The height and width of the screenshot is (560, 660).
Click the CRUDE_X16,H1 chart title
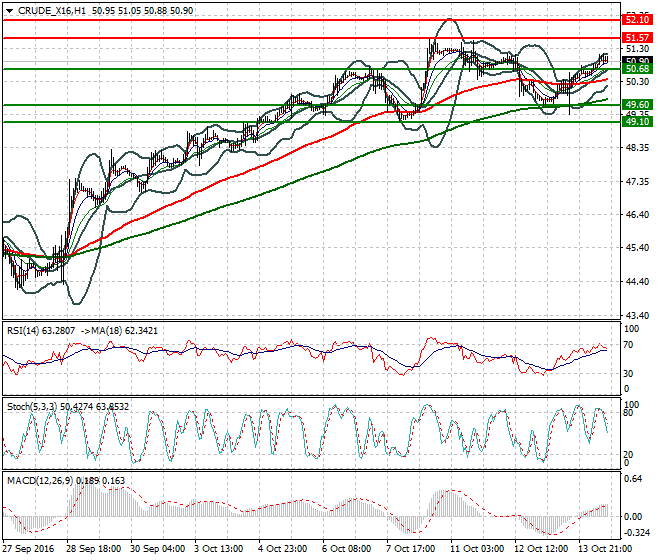pos(52,11)
